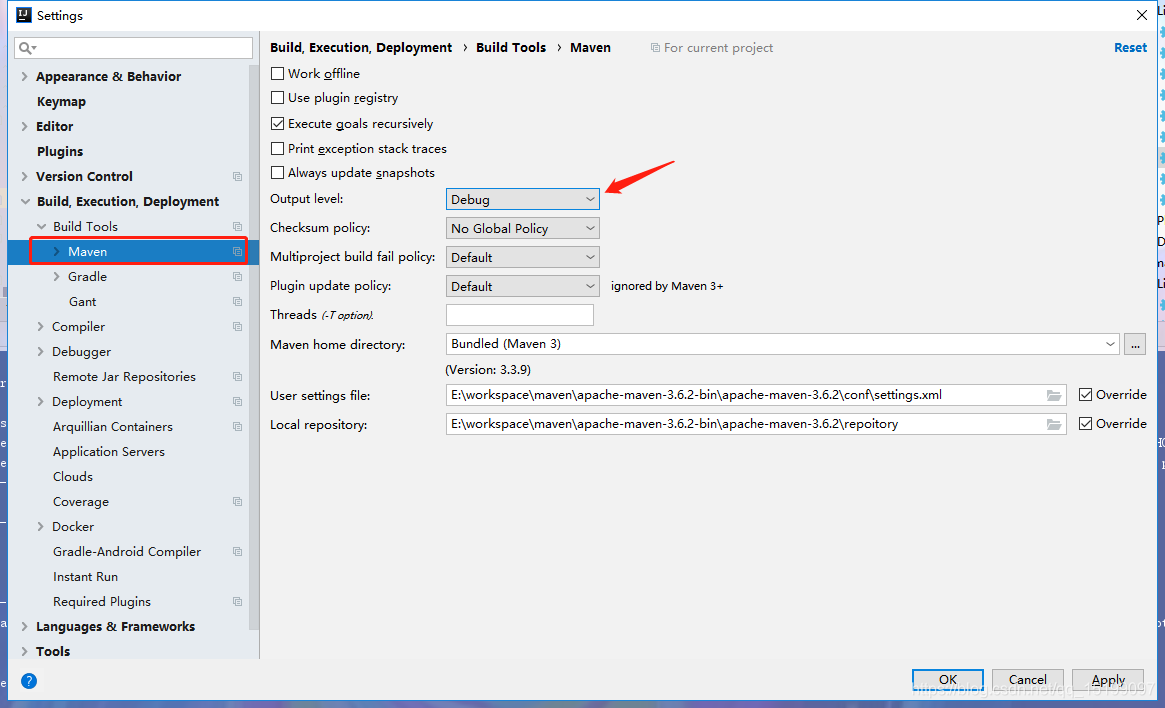Expand Appearance & Behavior section
This screenshot has width=1165, height=708.
(25, 77)
